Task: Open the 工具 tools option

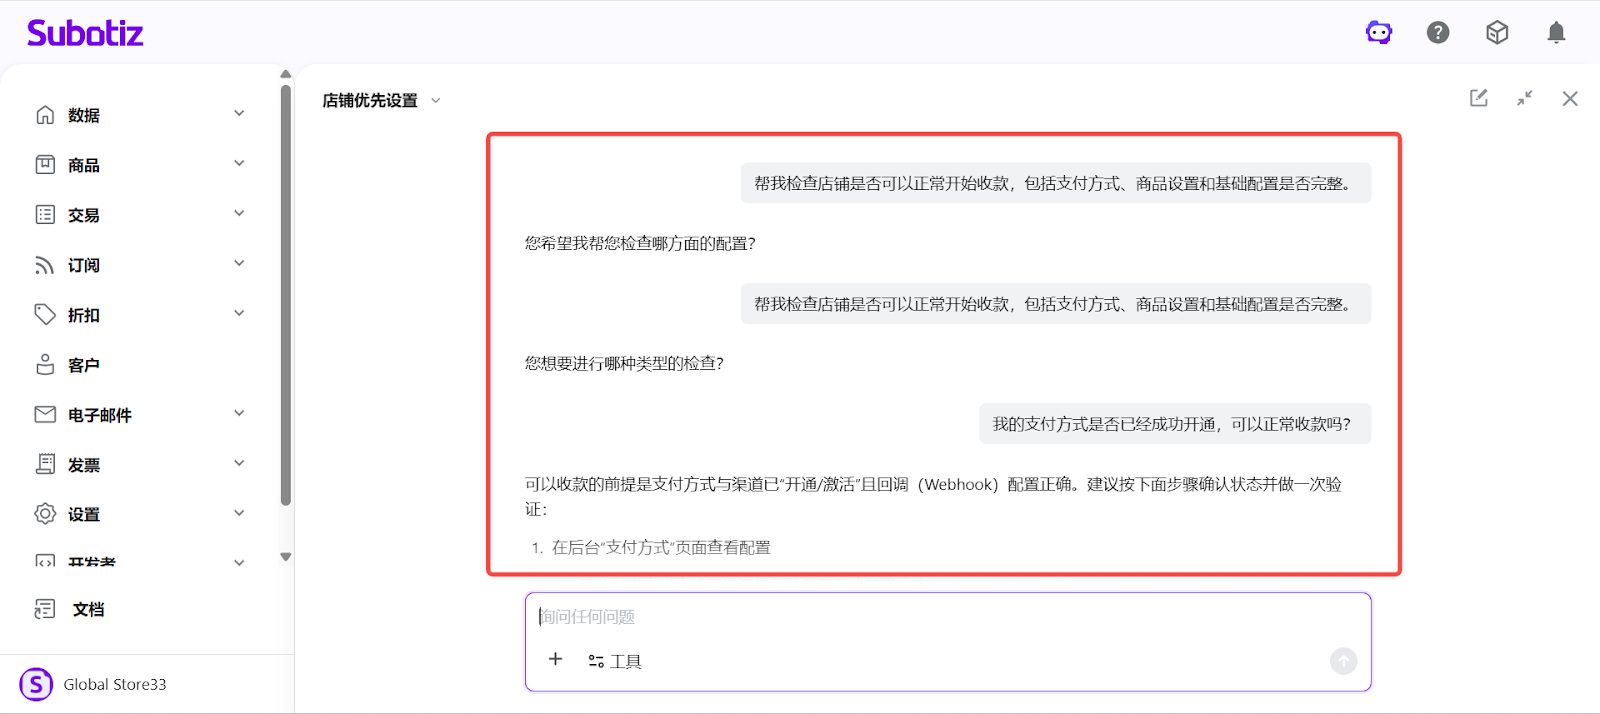Action: [615, 661]
